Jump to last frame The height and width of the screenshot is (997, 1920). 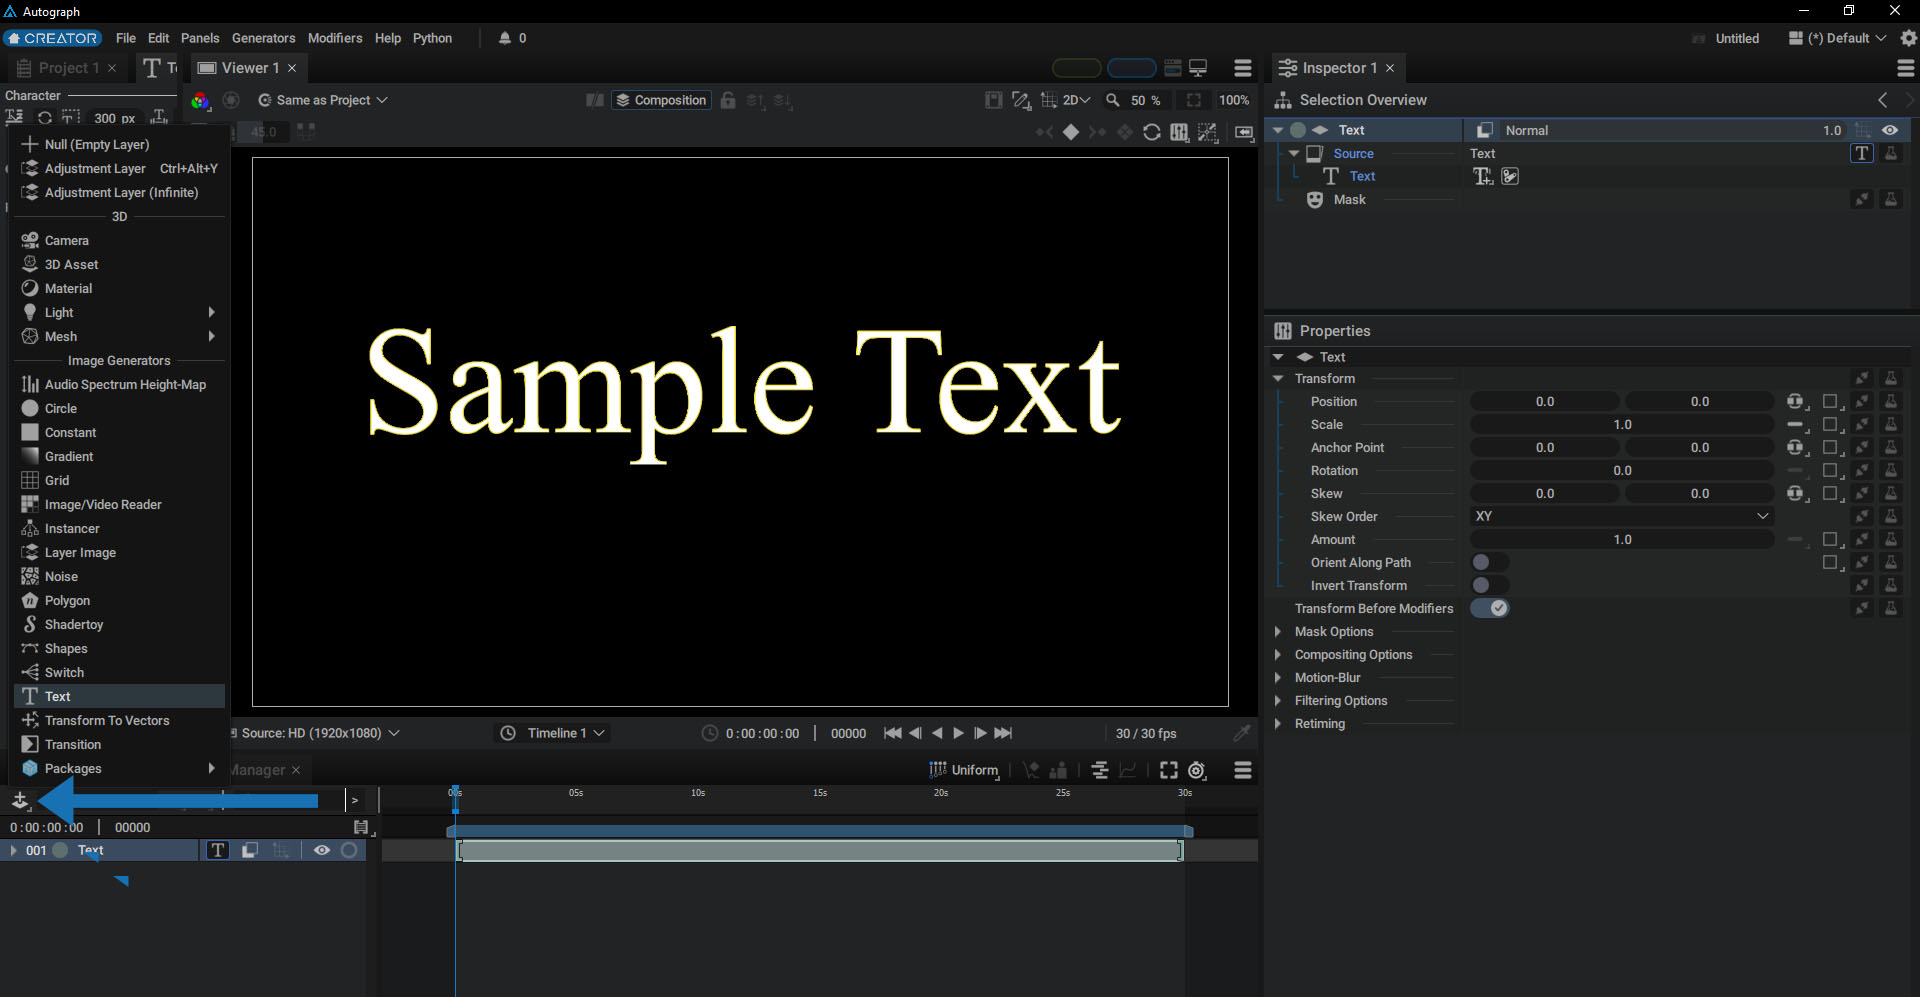1003,733
